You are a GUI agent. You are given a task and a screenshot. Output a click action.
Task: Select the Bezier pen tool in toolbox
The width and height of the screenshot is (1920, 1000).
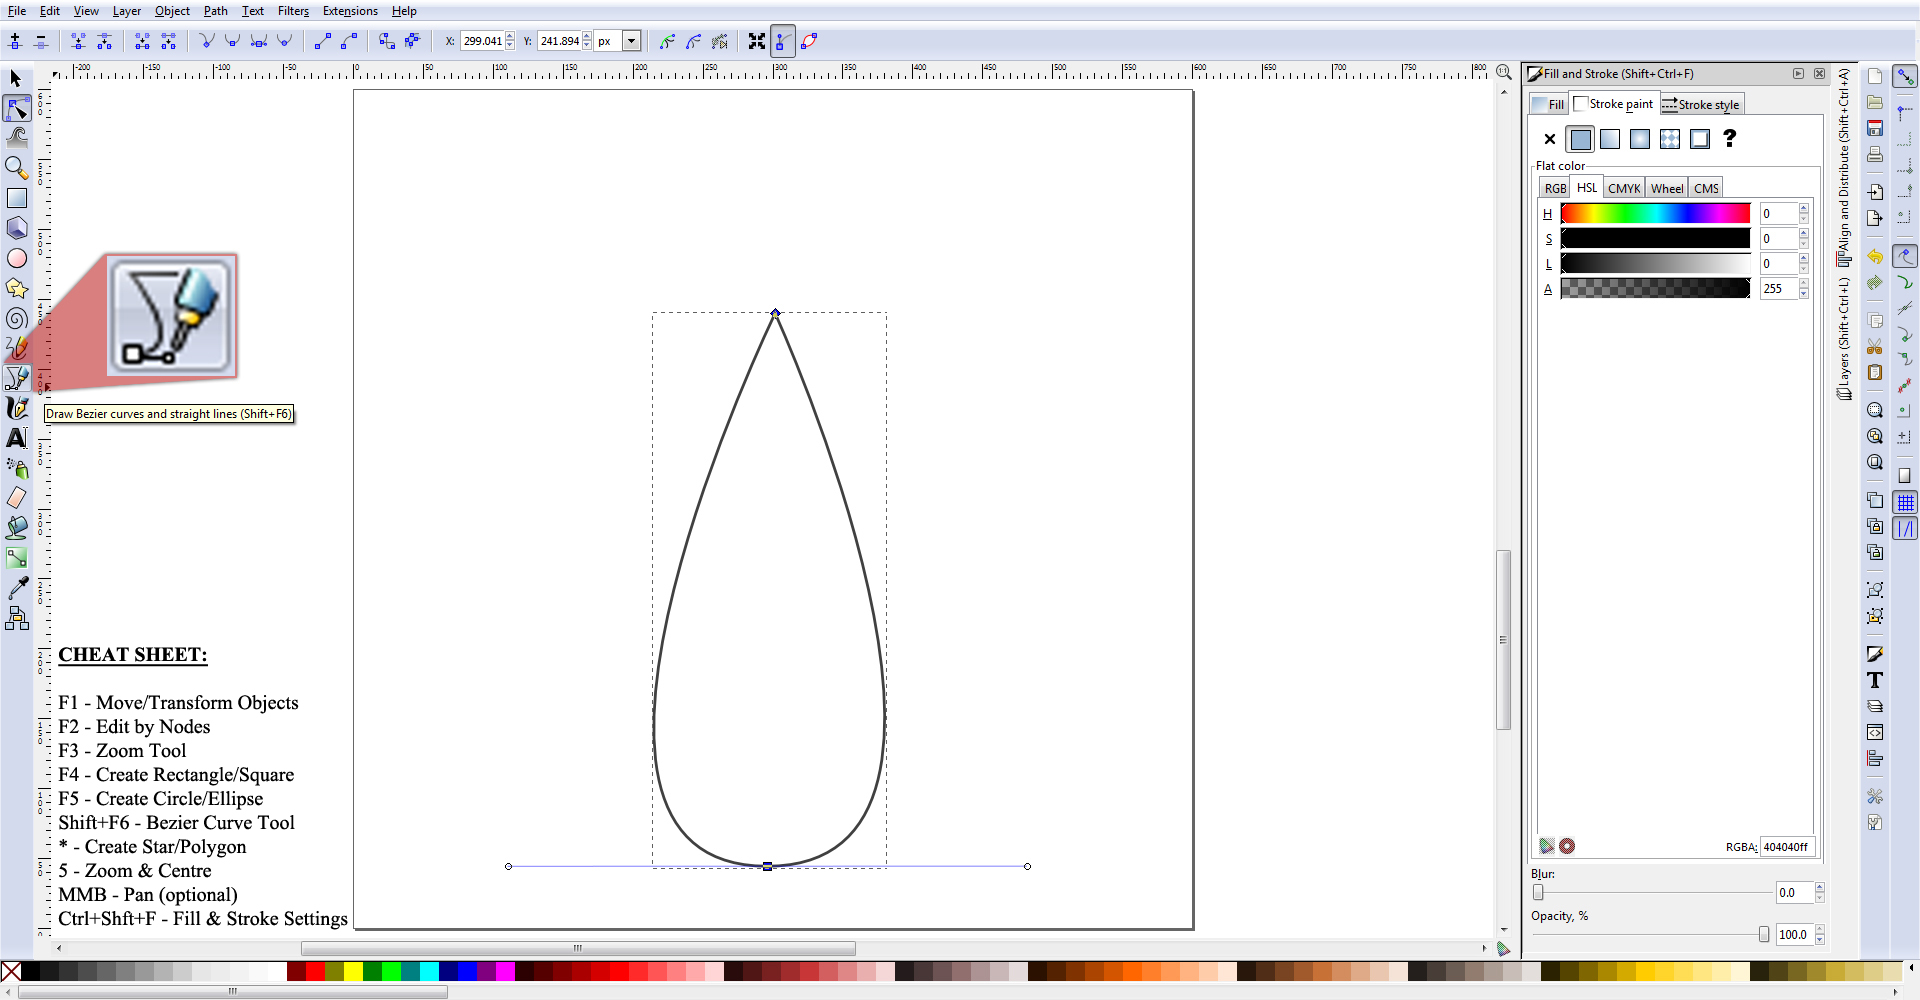click(x=17, y=378)
